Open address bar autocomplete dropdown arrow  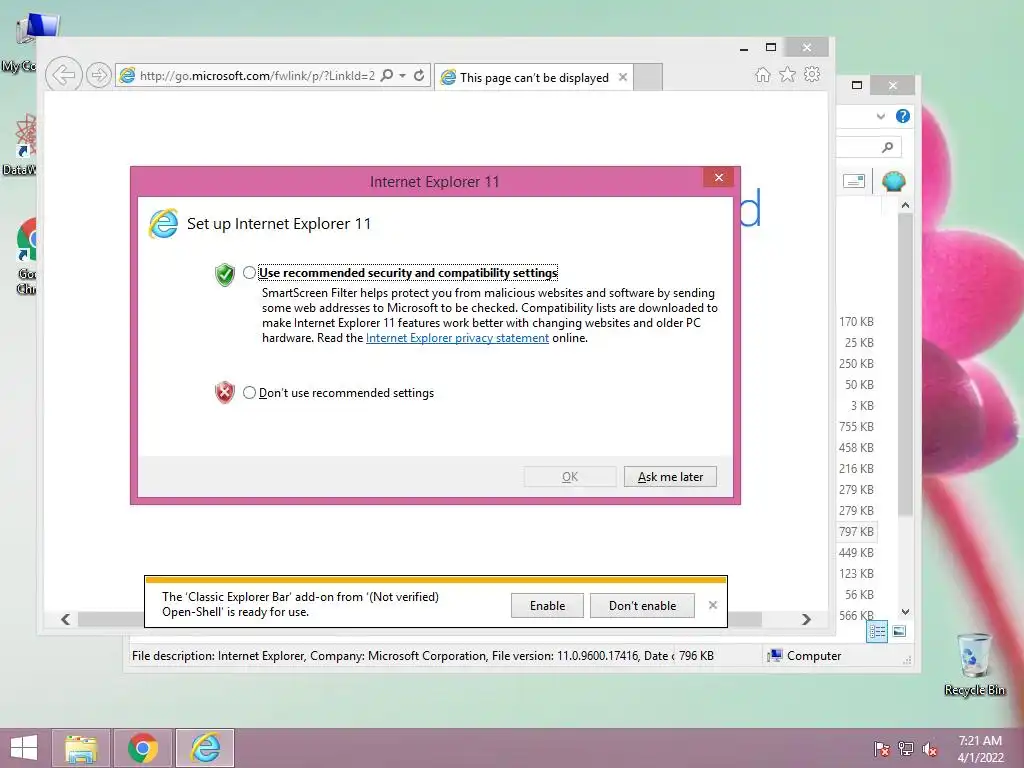(x=402, y=75)
